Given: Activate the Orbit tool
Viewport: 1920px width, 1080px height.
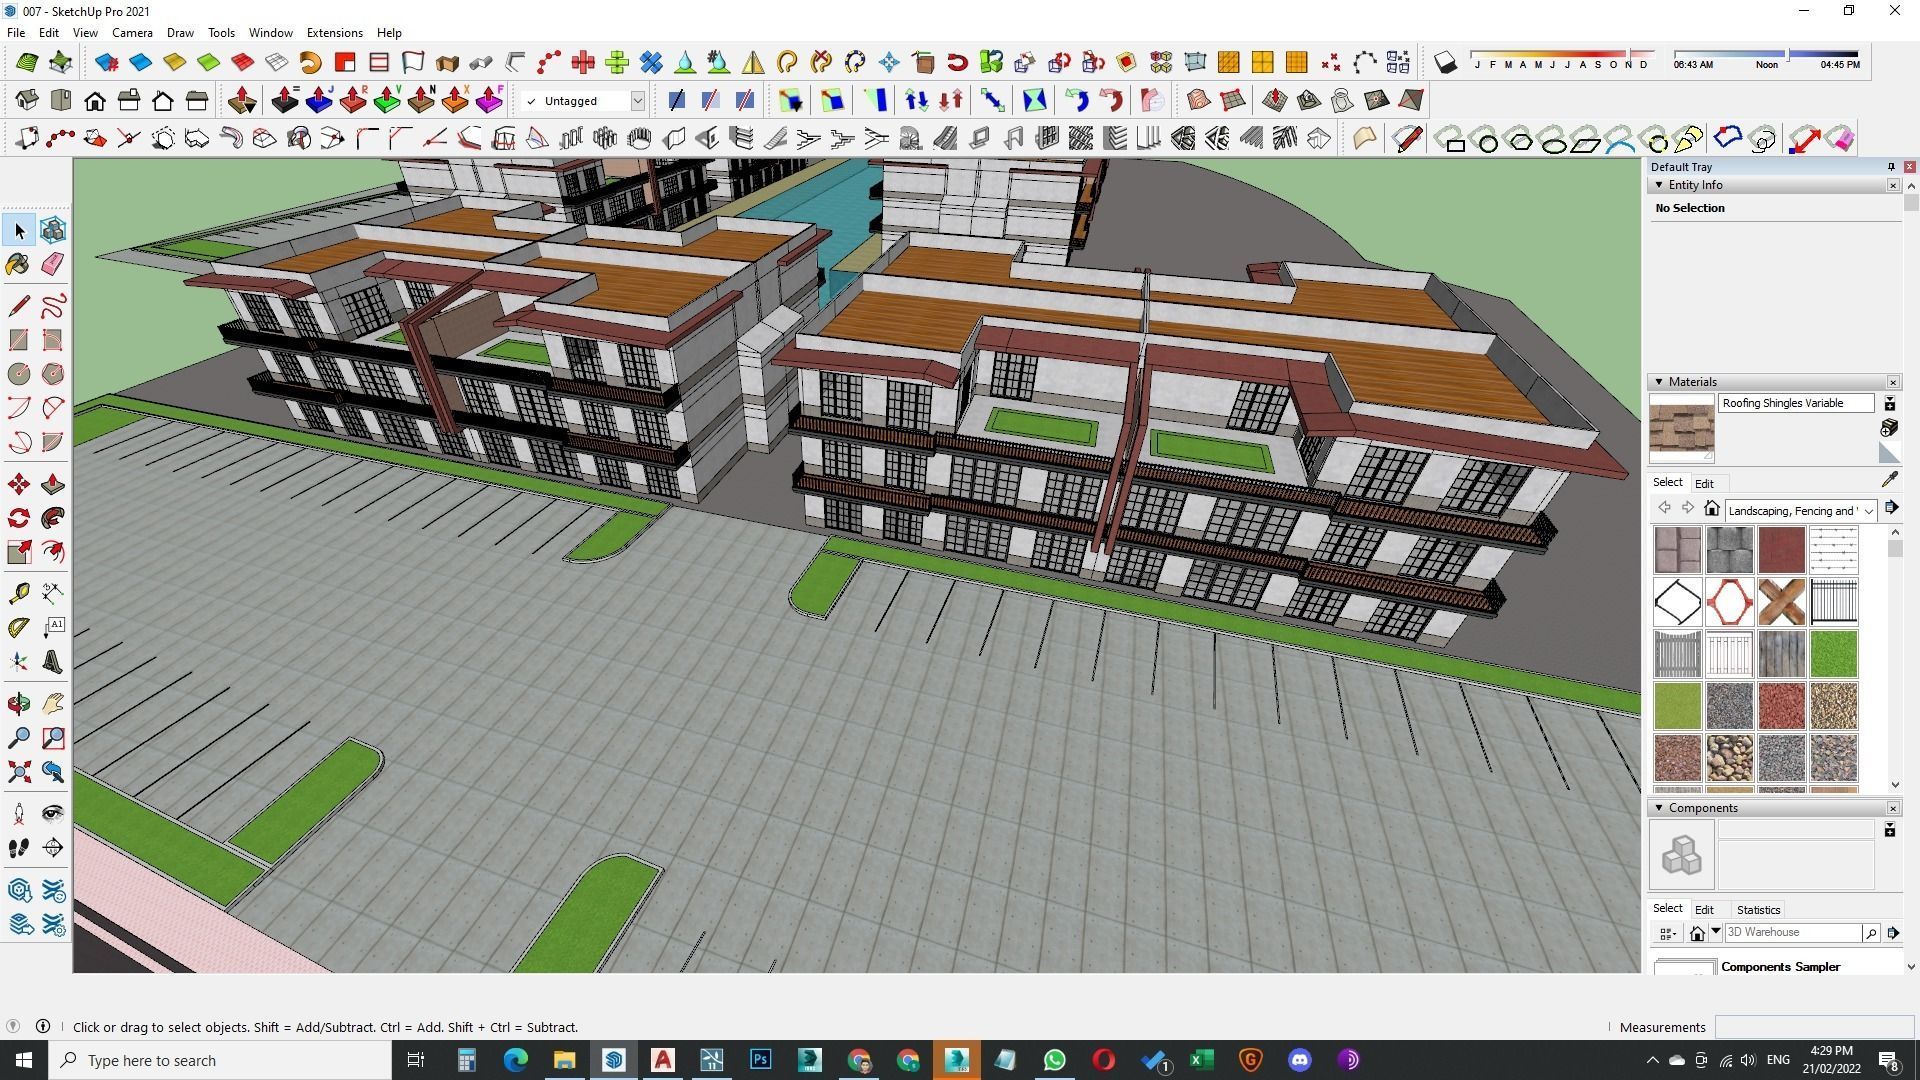Looking at the screenshot, I should click(19, 705).
